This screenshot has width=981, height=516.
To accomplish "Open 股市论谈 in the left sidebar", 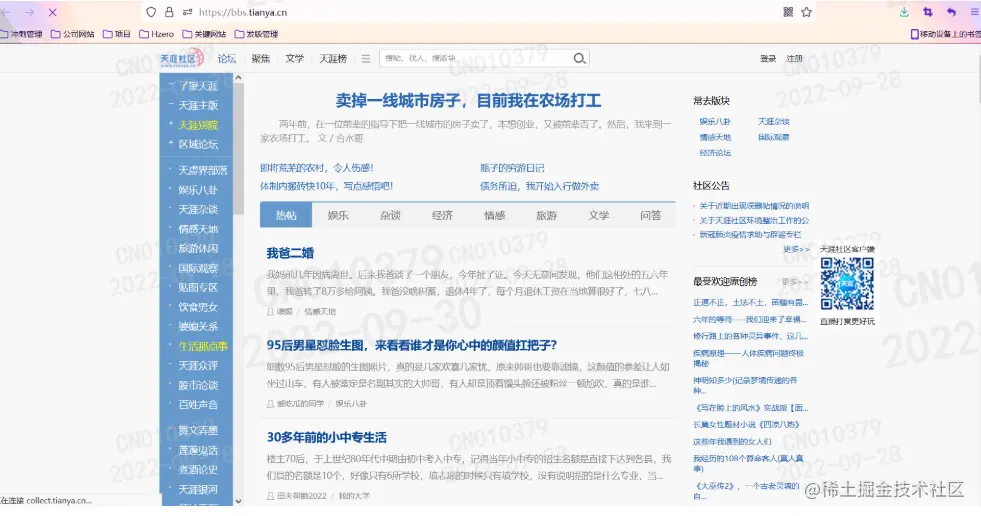I will pyautogui.click(x=198, y=385).
